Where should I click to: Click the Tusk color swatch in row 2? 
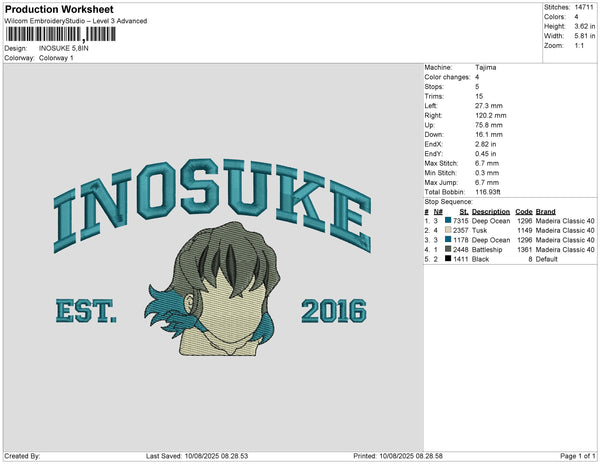[x=448, y=230]
